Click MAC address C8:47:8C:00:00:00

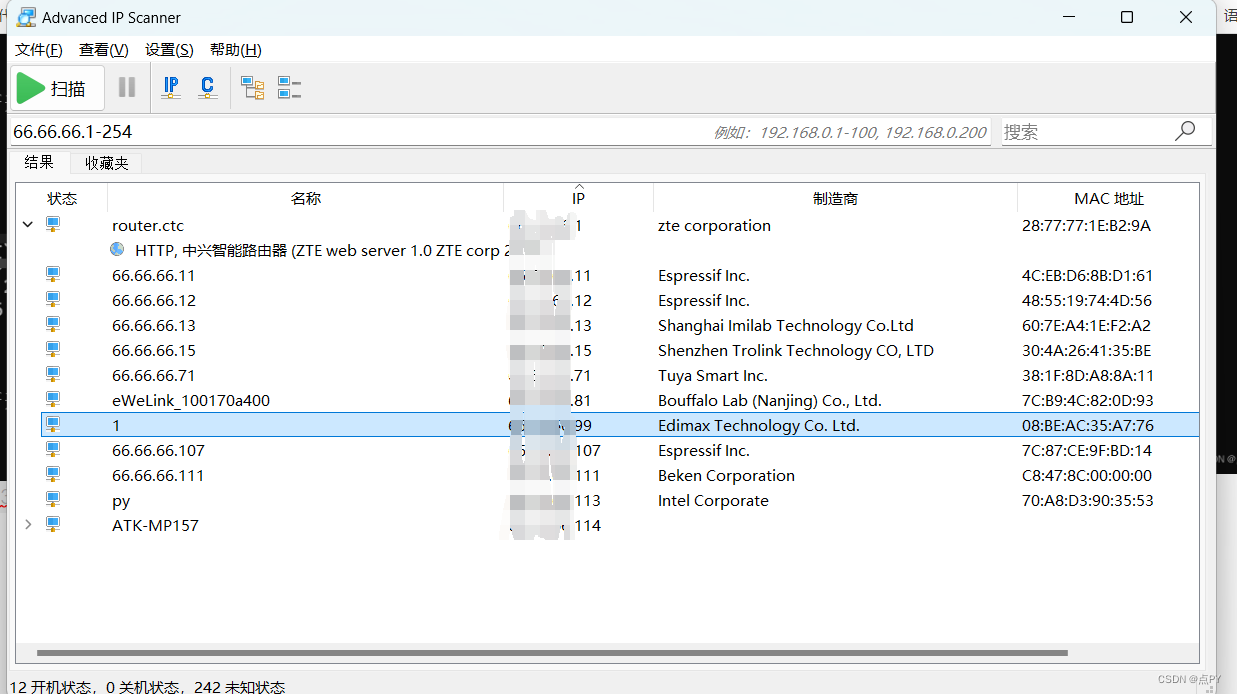[1087, 475]
